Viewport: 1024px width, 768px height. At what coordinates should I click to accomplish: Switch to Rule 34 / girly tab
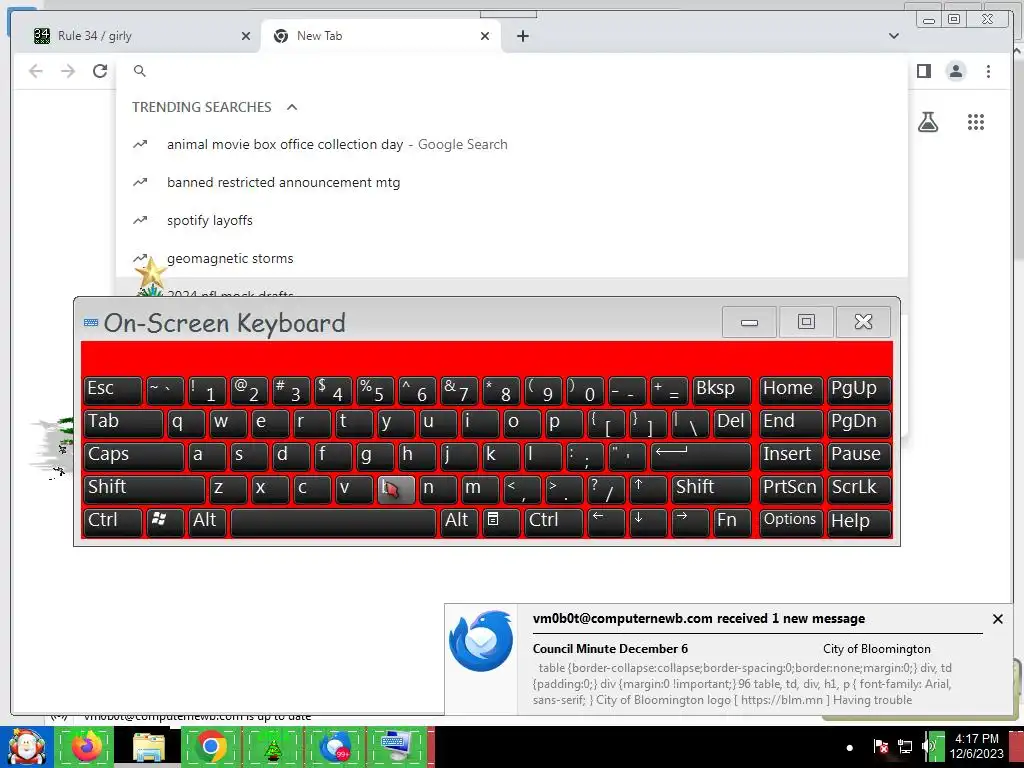pos(138,36)
